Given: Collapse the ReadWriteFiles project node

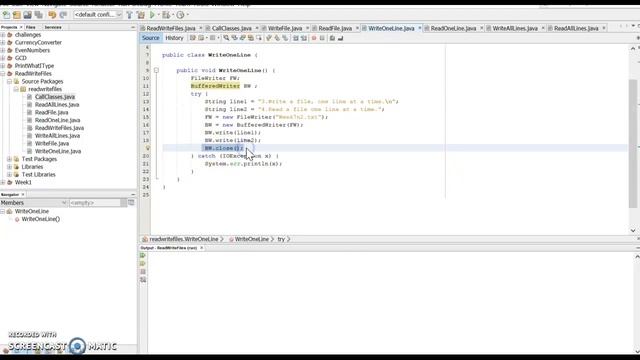Looking at the screenshot, I should [3, 74].
